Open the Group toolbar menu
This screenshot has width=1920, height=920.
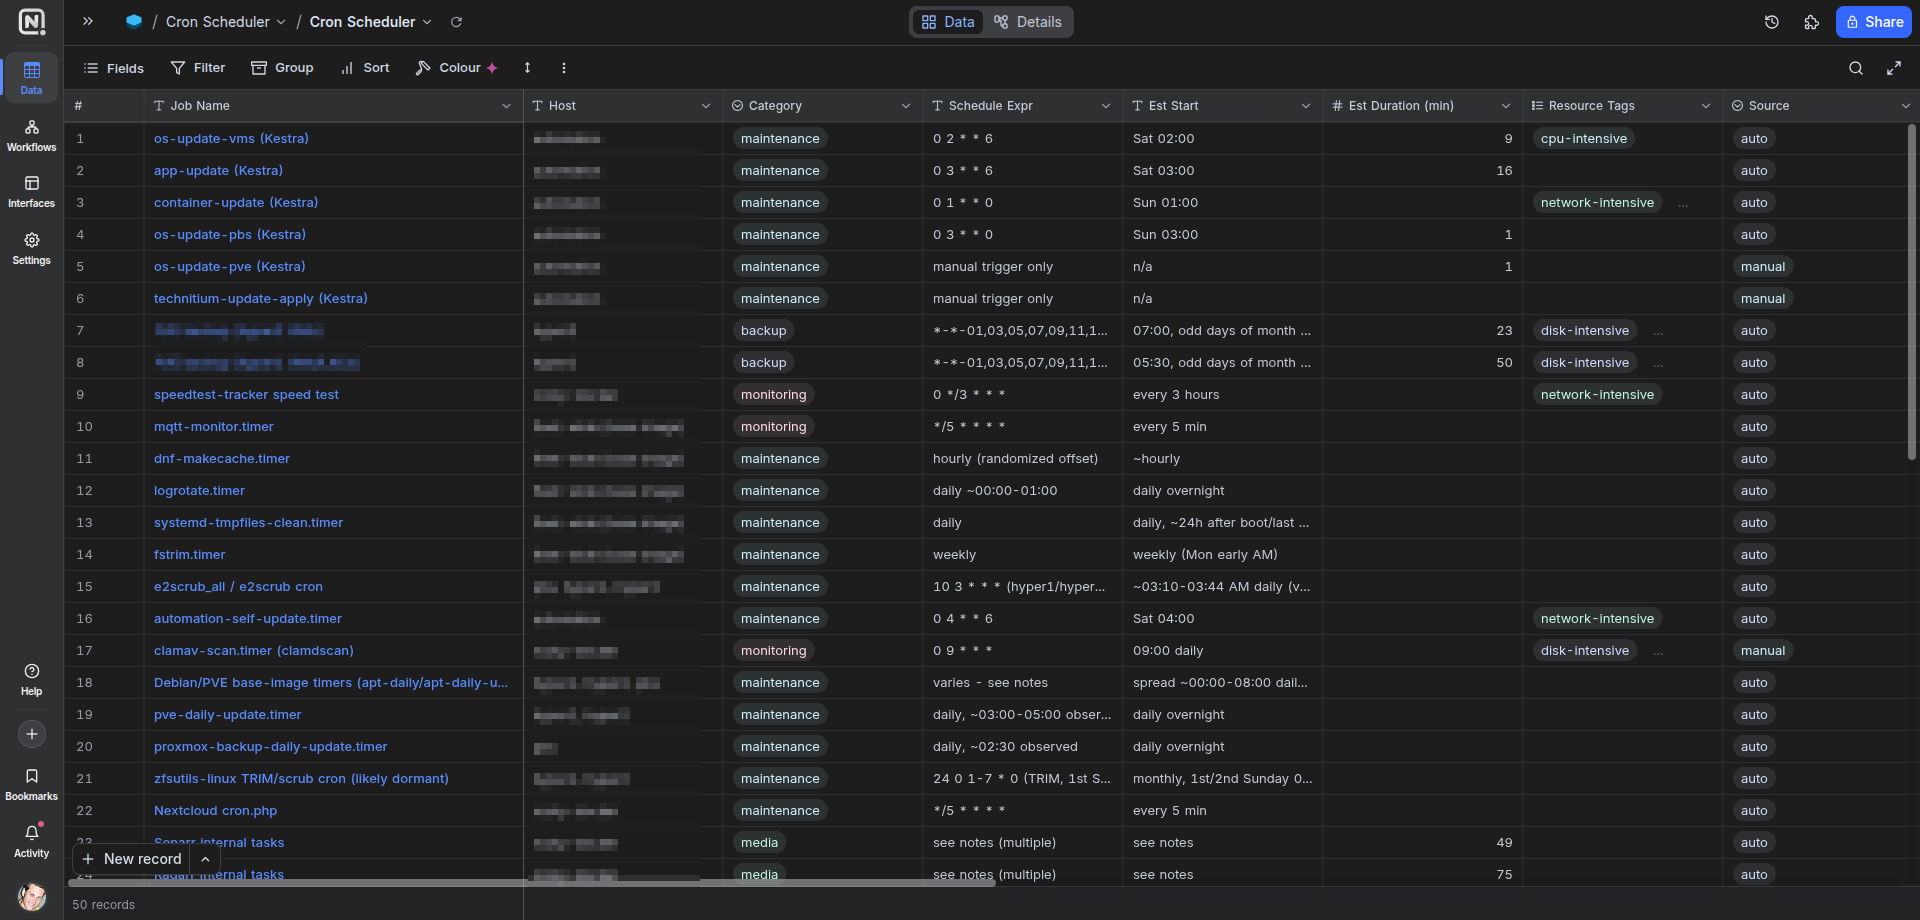[282, 68]
